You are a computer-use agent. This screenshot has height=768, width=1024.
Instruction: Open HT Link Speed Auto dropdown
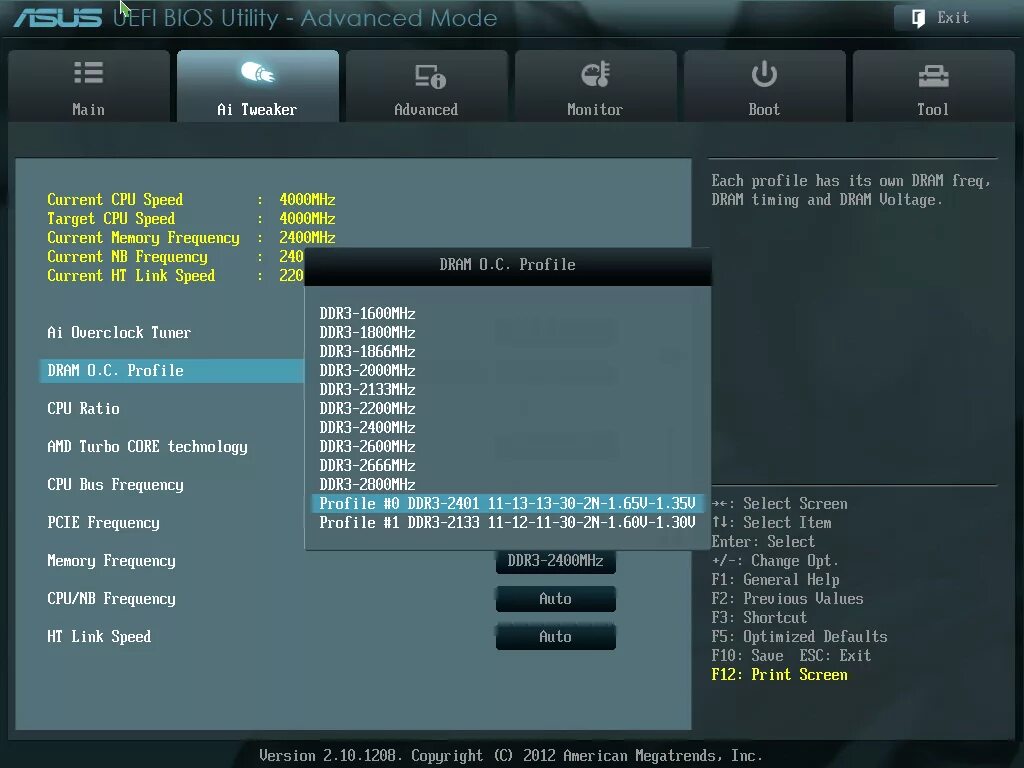point(556,637)
